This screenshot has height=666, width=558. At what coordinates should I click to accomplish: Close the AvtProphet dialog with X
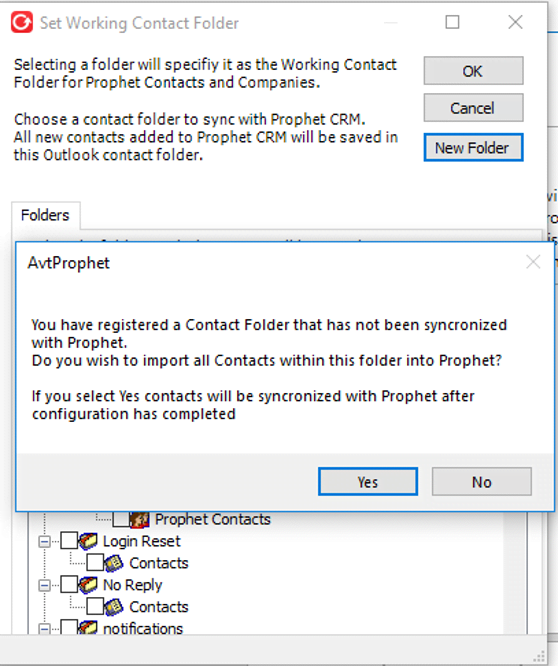[x=533, y=262]
